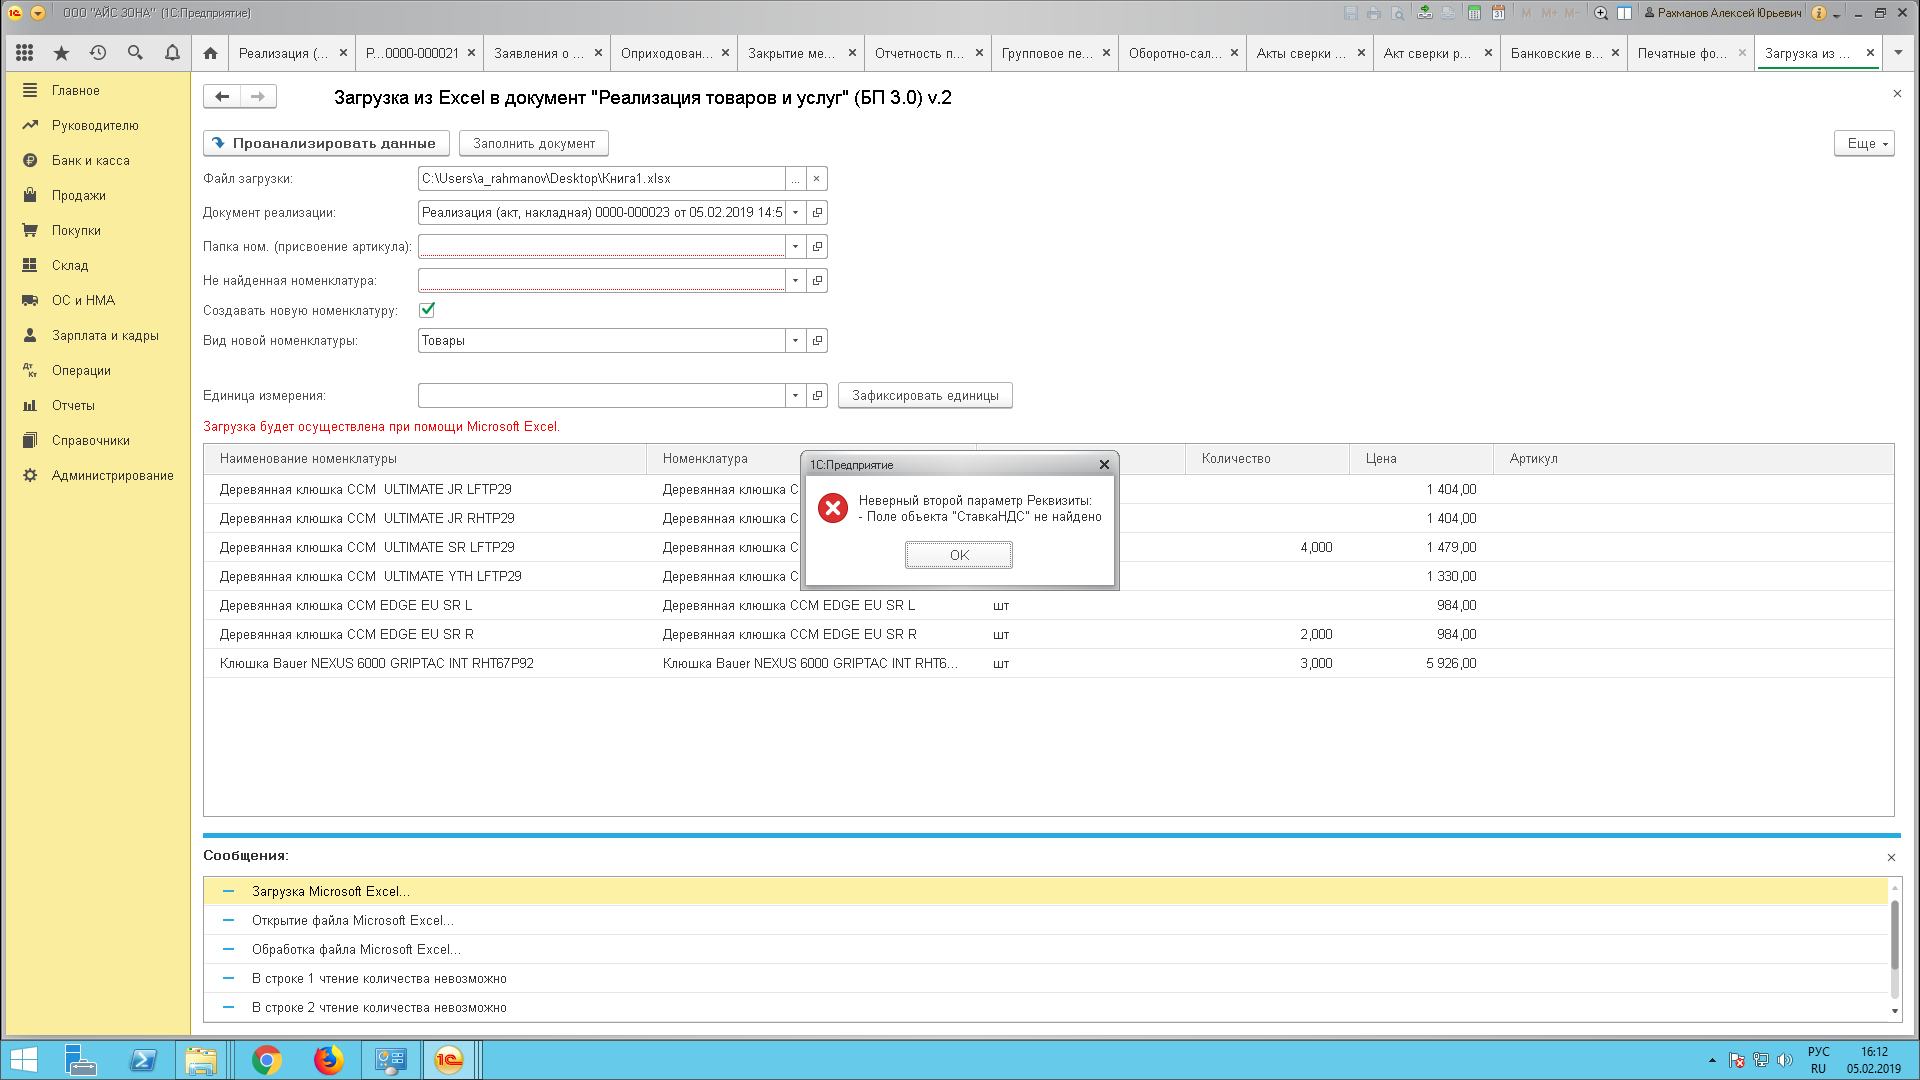
Task: Open the 'Еще' dropdown menu
Action: click(x=1864, y=144)
